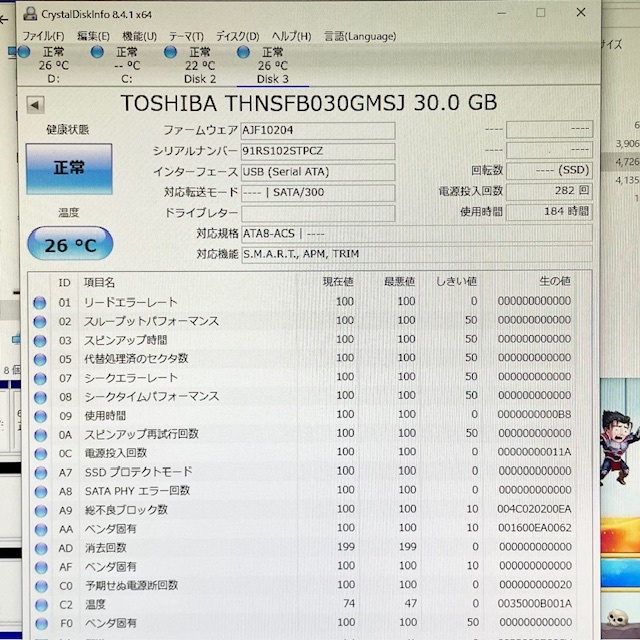Click the 26 °C temperature button
The image size is (640, 640).
point(70,244)
